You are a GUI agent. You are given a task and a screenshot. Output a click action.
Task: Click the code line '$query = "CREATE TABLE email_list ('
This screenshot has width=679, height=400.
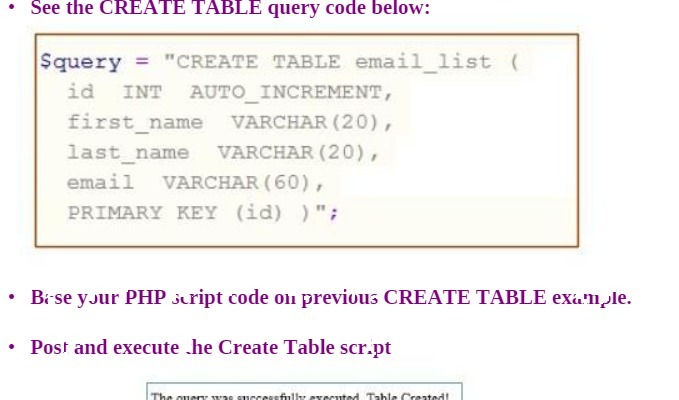(279, 62)
